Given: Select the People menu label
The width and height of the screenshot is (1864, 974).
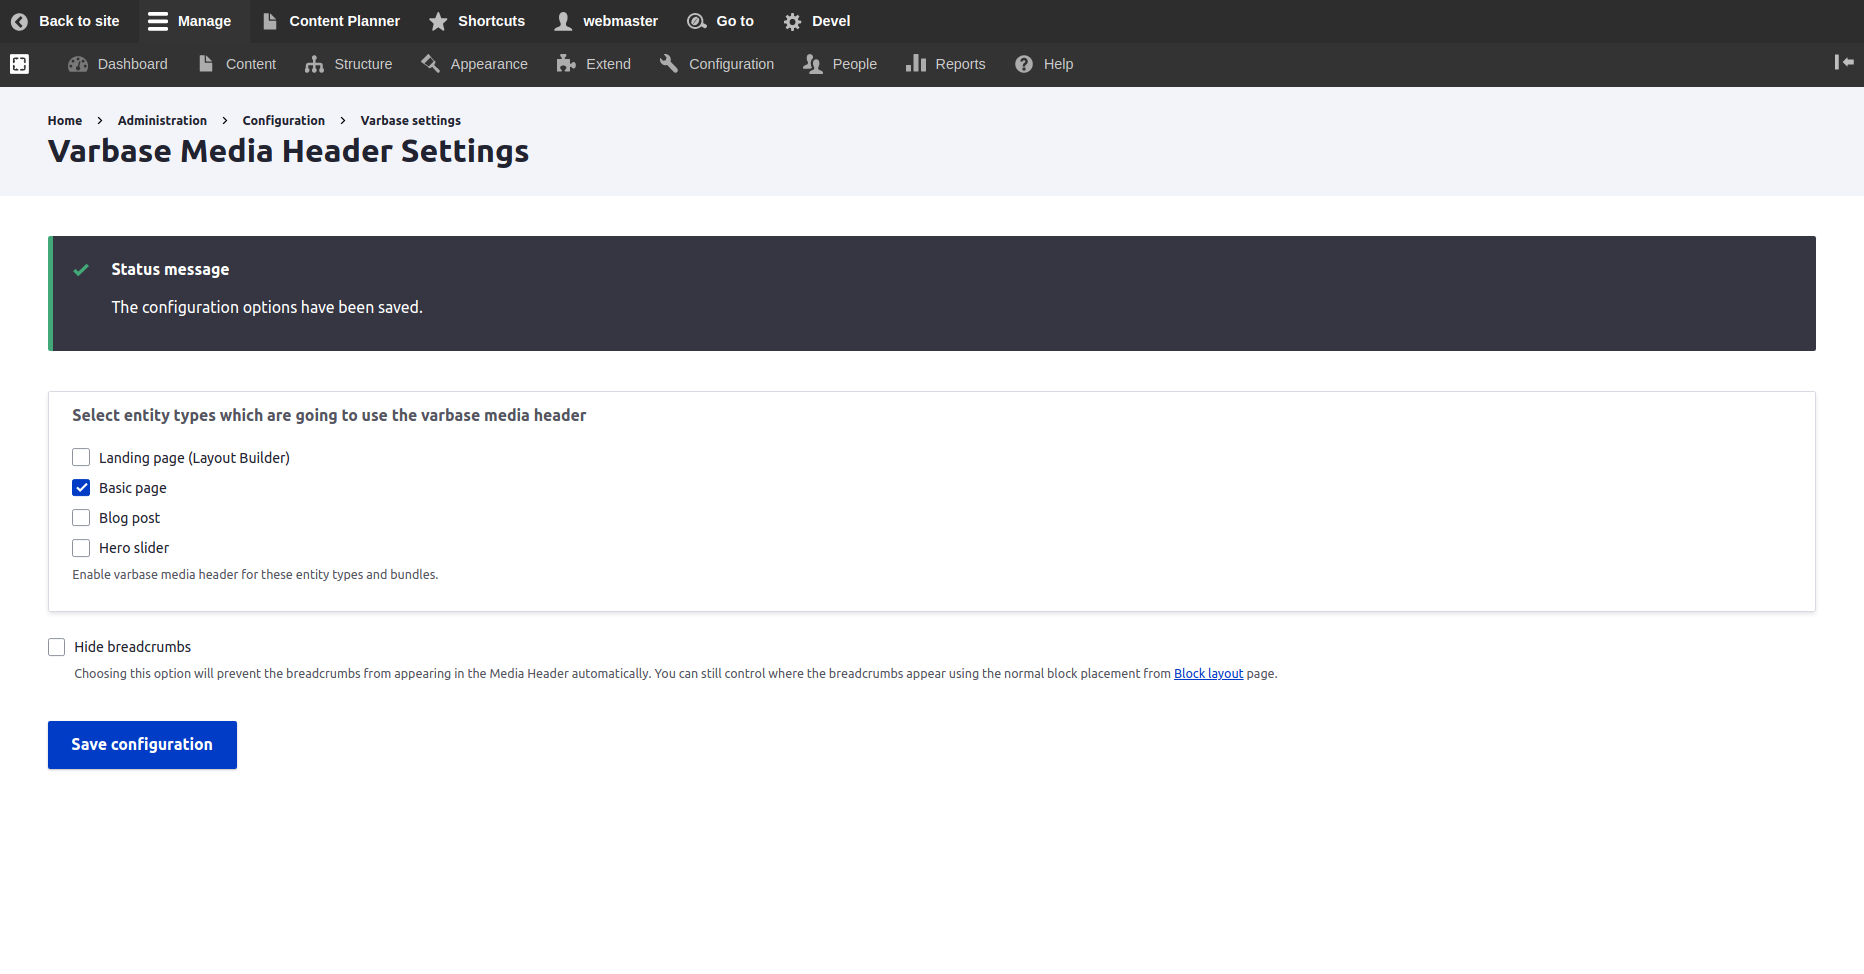Looking at the screenshot, I should click(x=855, y=64).
